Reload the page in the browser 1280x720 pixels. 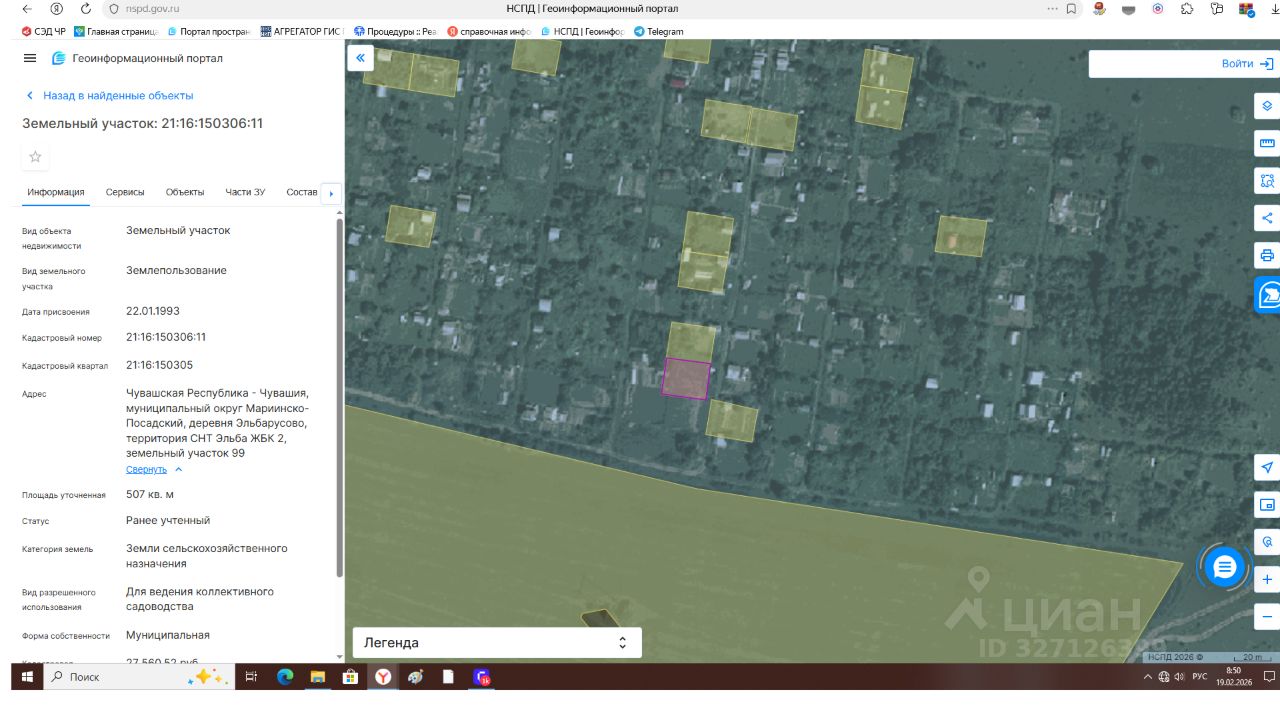[85, 9]
